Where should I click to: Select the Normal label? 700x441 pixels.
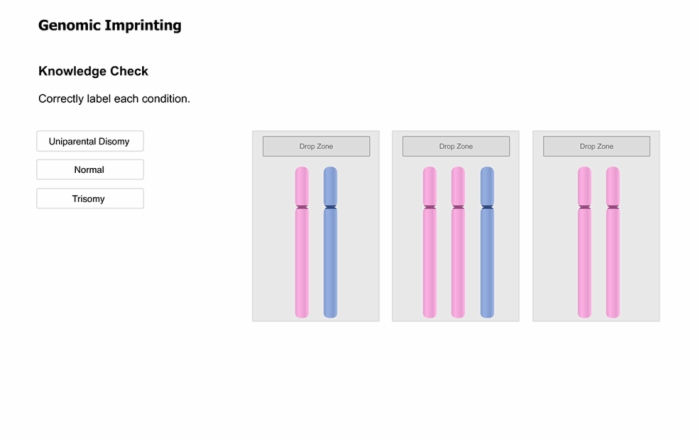90,170
